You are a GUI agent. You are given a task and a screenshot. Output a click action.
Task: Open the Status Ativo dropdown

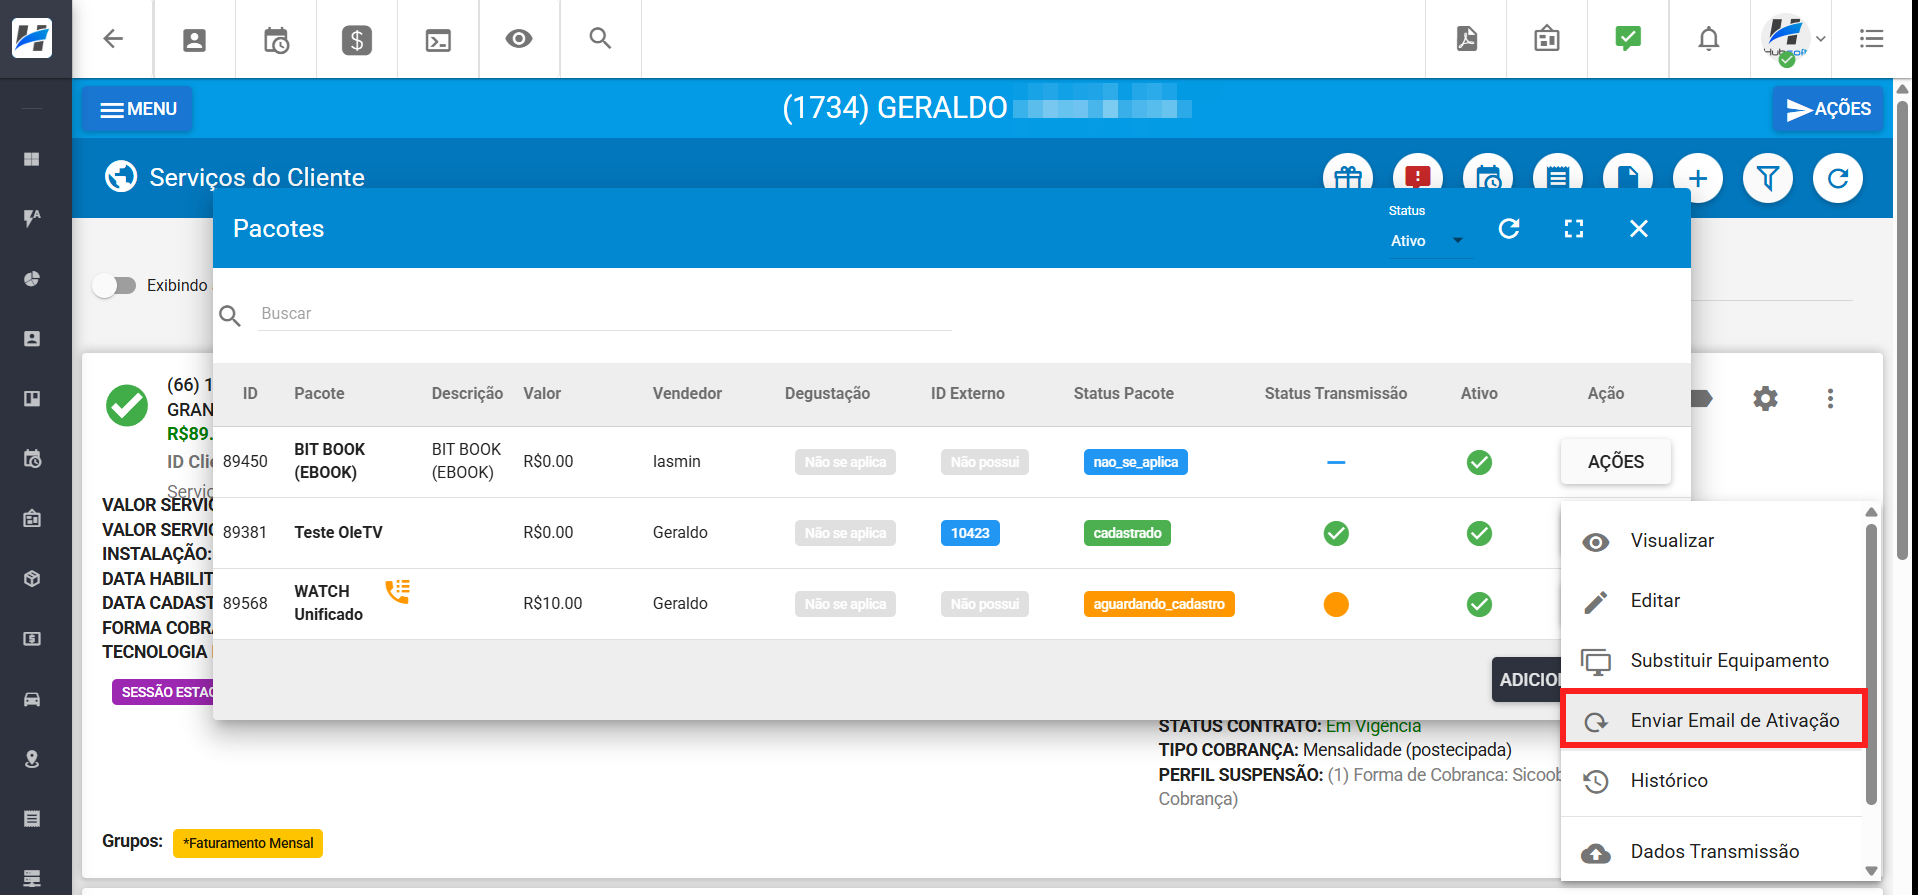pyautogui.click(x=1426, y=241)
